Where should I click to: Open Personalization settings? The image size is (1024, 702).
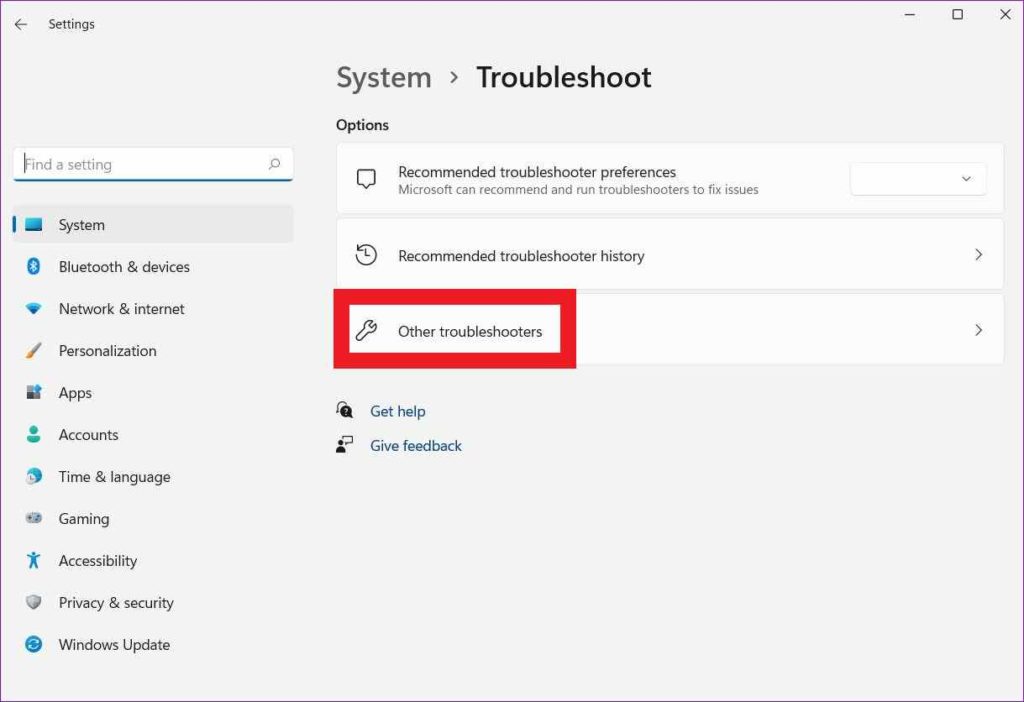click(153, 351)
